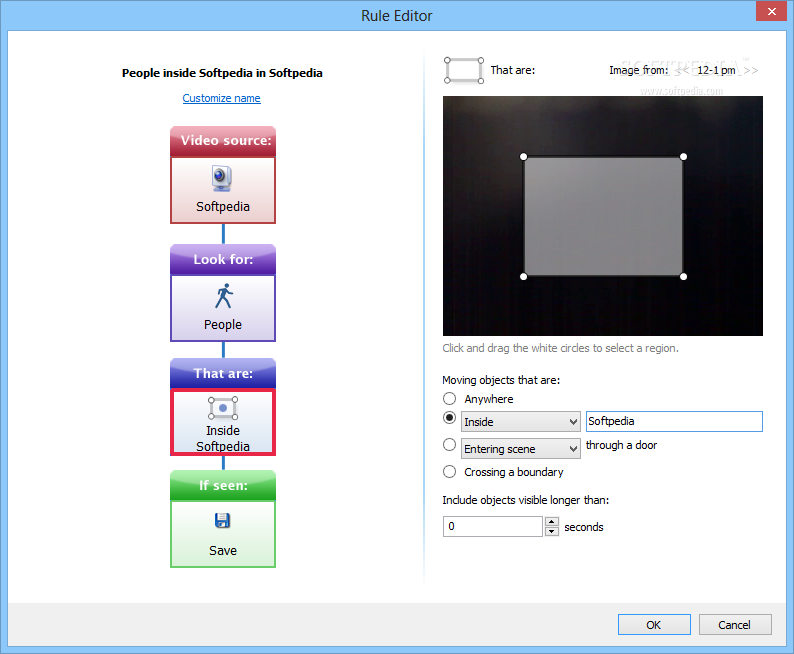The height and width of the screenshot is (654, 794).
Task: Click the top-left white region handle
Action: (524, 157)
